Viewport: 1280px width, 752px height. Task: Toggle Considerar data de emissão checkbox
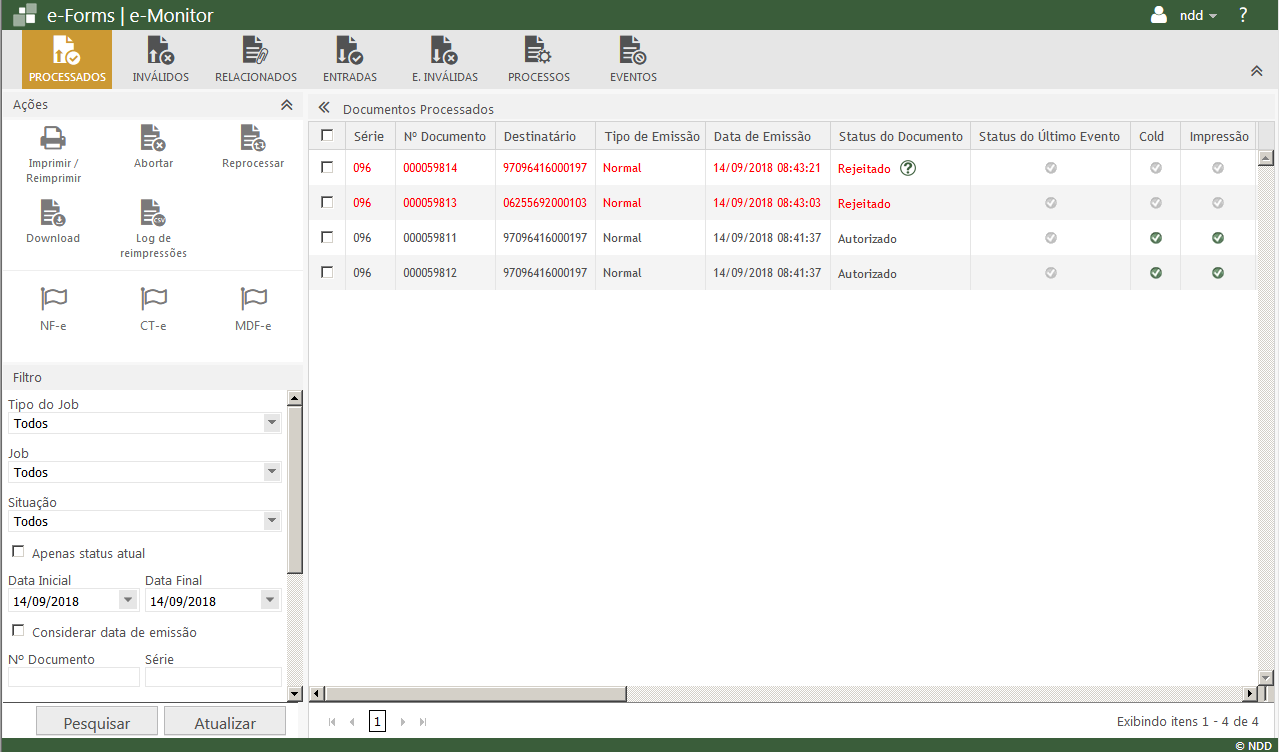tap(18, 631)
